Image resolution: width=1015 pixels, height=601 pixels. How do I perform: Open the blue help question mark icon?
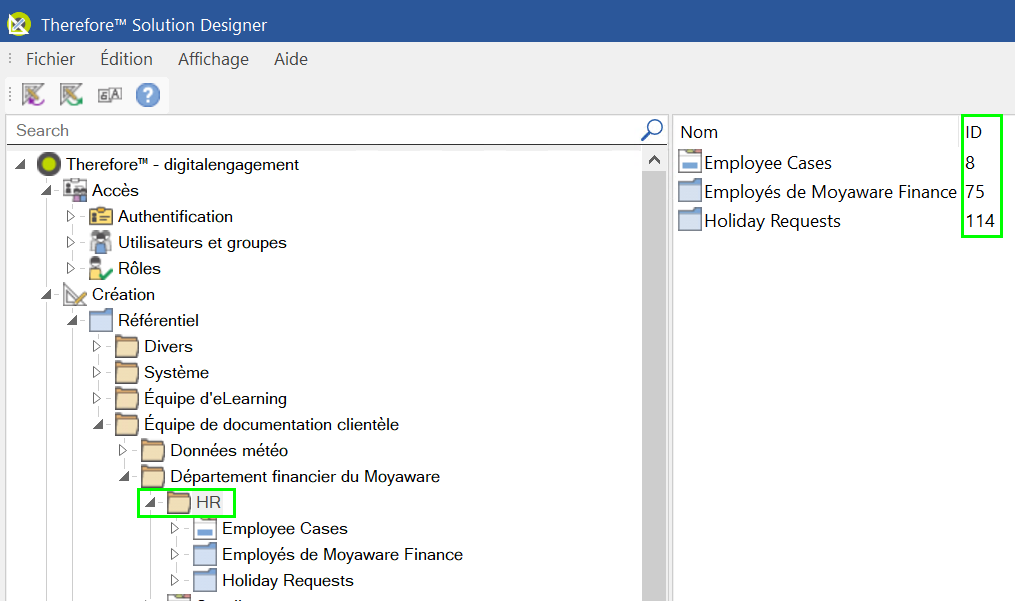[x=148, y=95]
